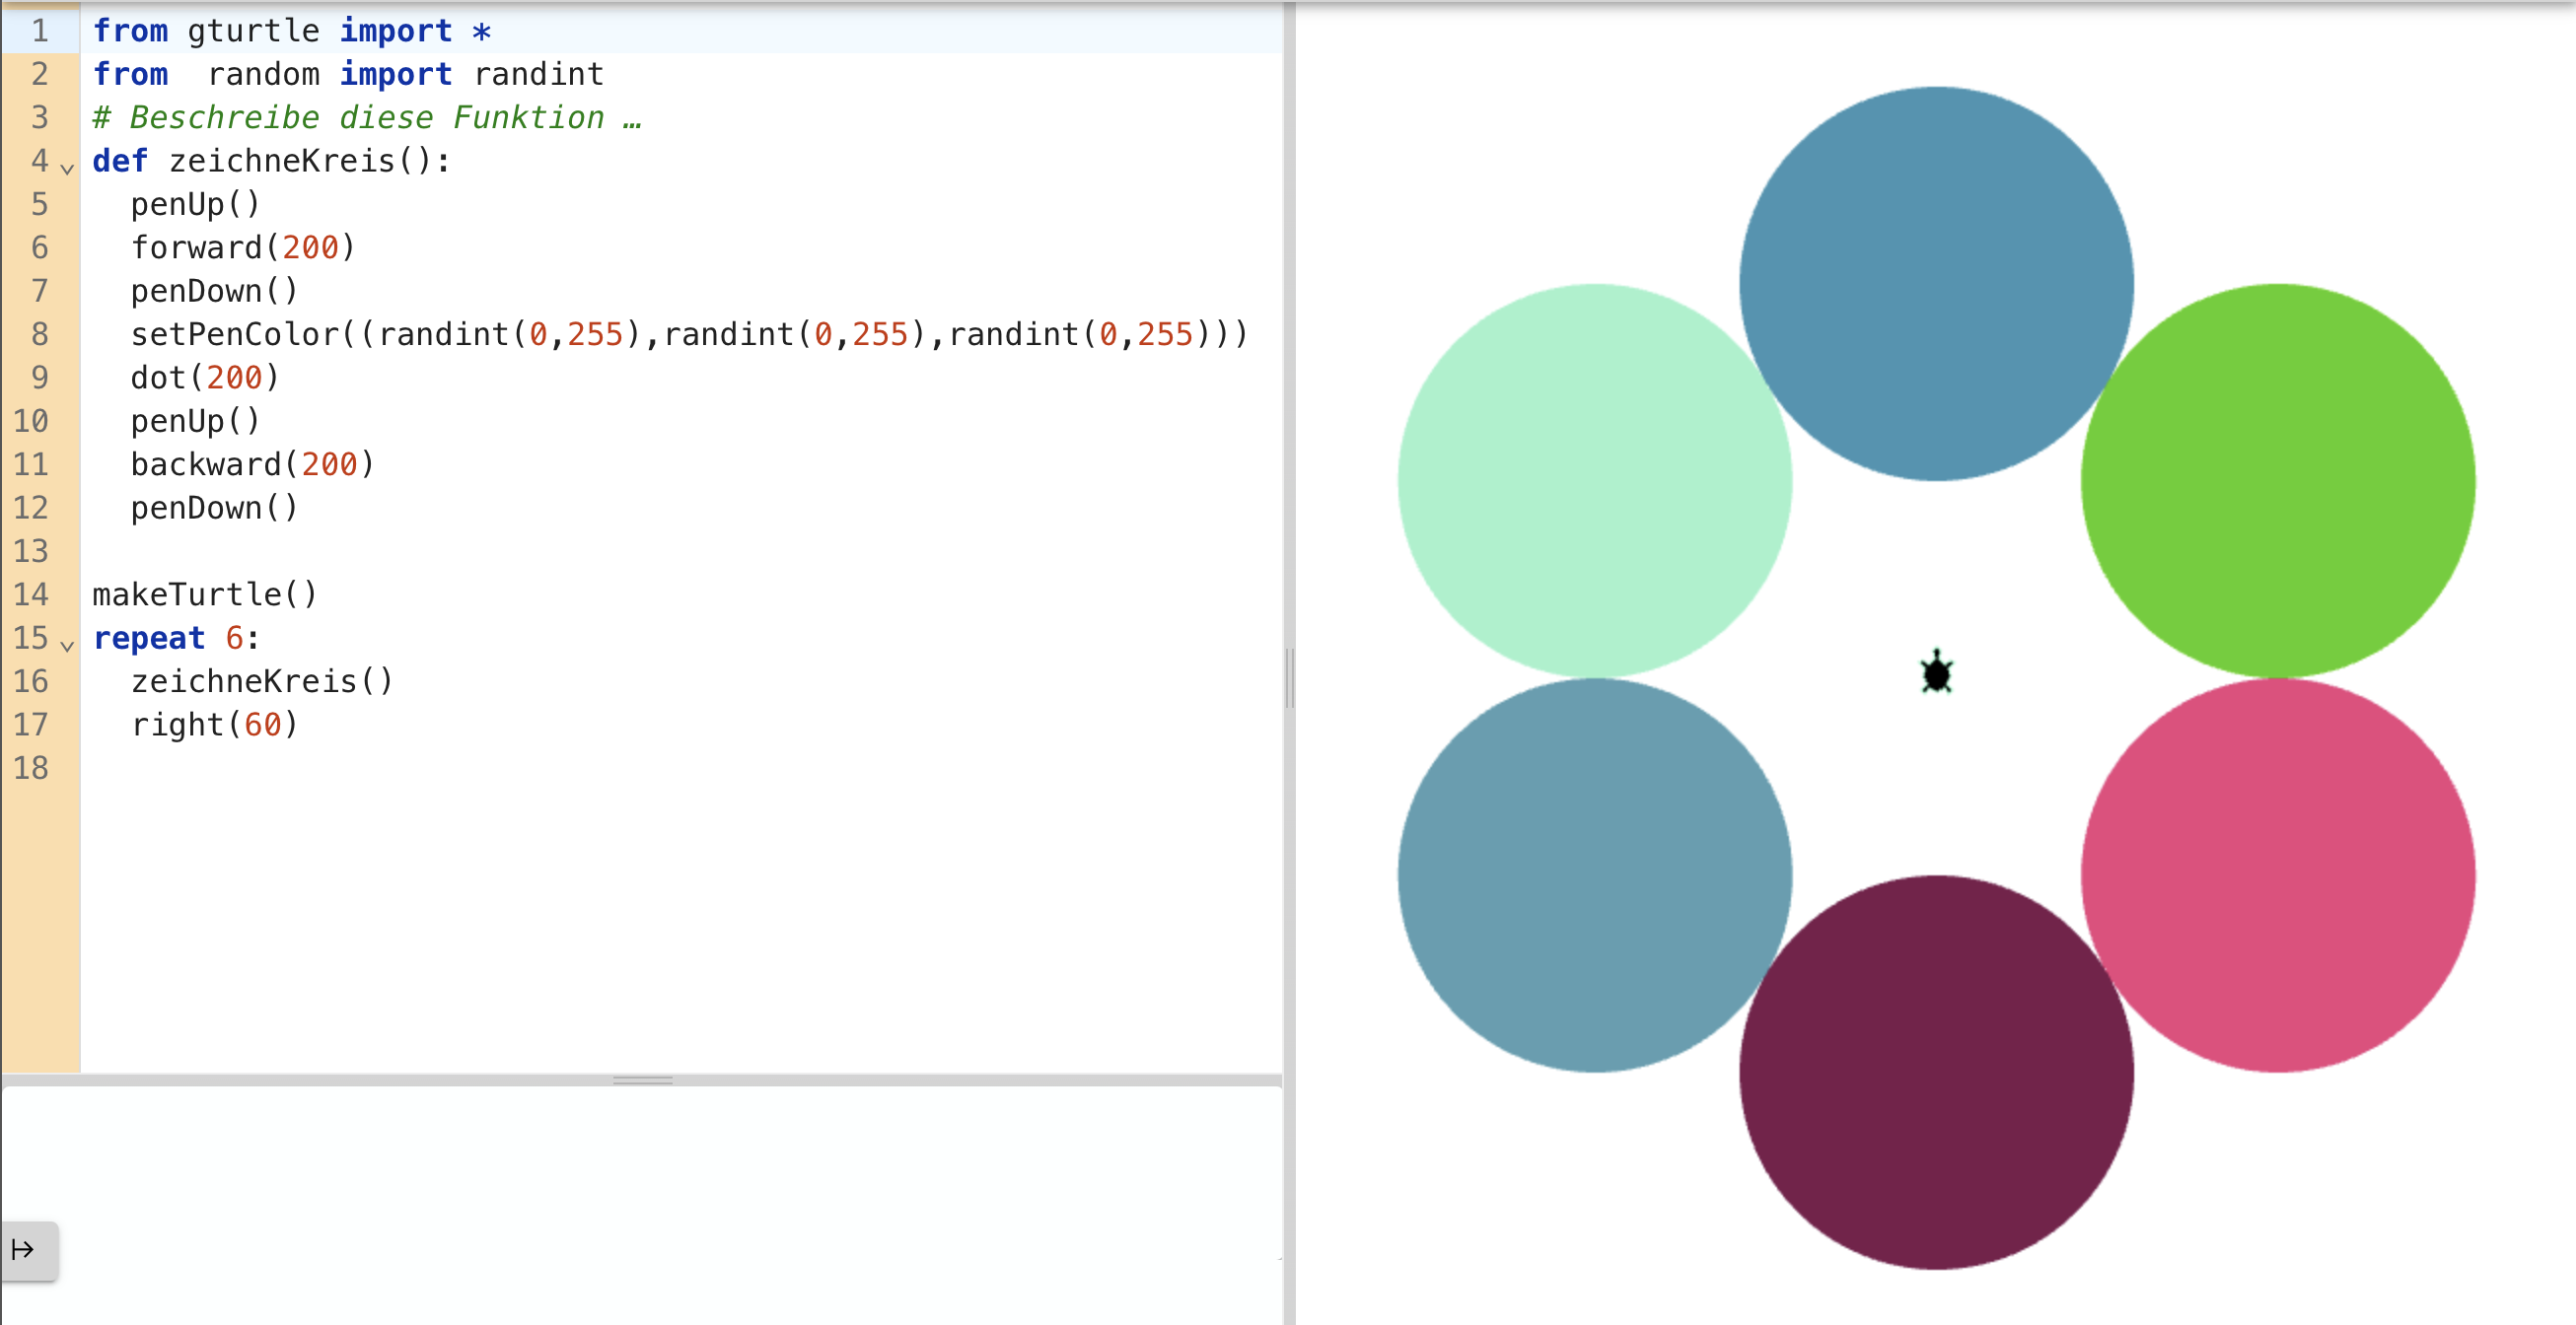The height and width of the screenshot is (1325, 2576).
Task: Click the pink circle on canvas
Action: [x=2277, y=875]
